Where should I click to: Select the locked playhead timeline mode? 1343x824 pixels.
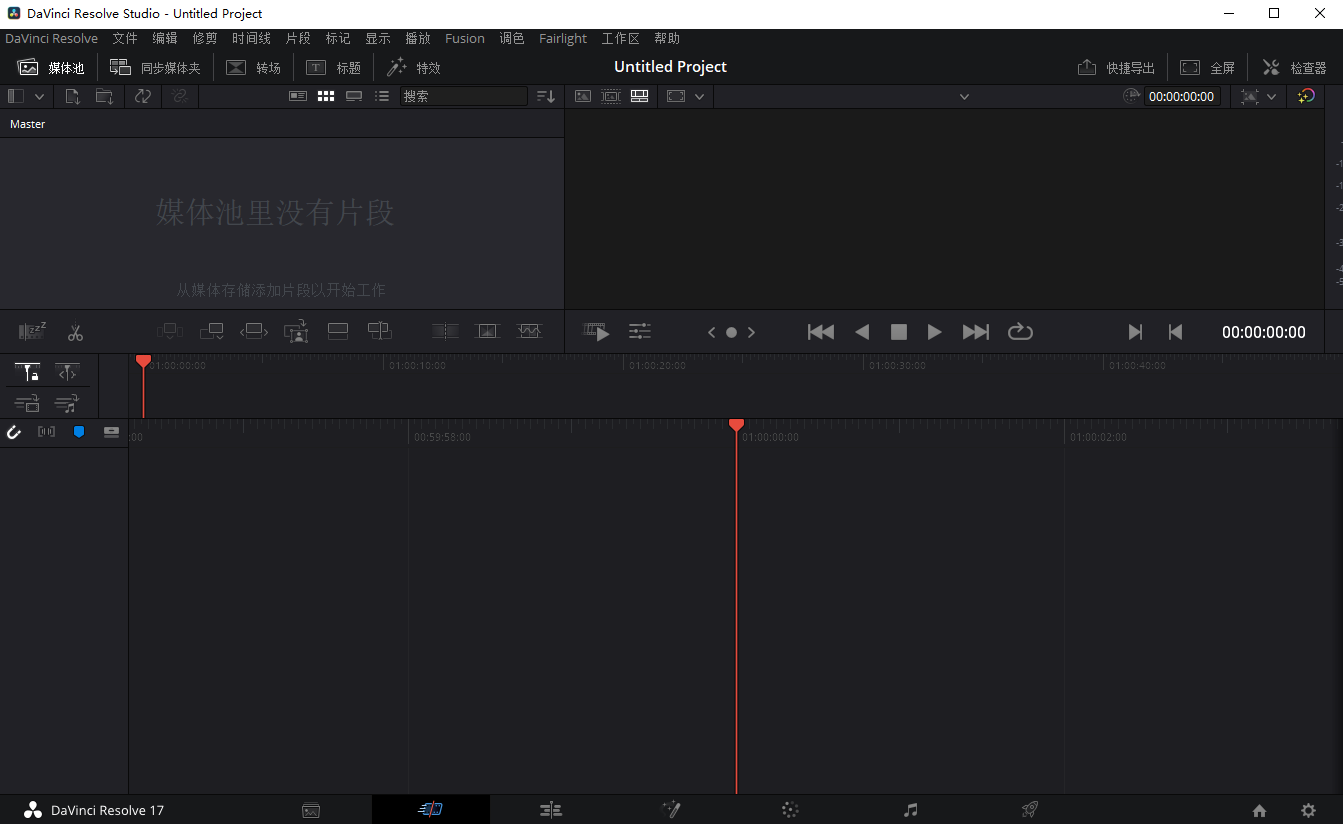pyautogui.click(x=28, y=373)
